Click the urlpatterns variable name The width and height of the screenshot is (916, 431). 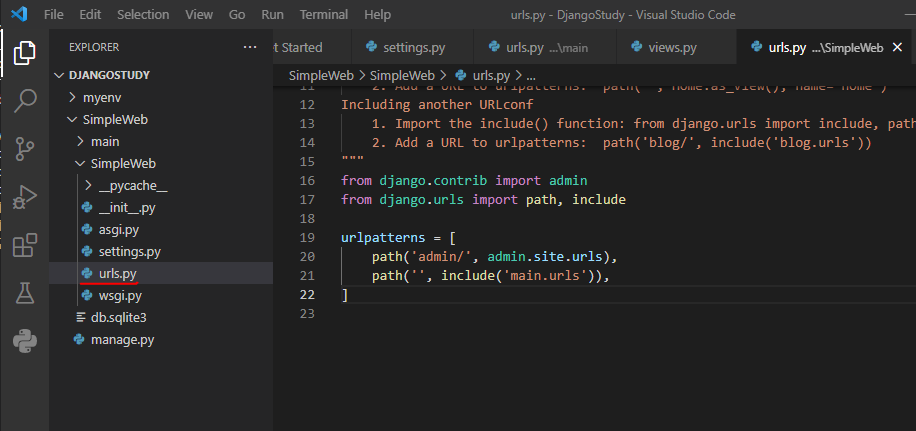tap(384, 238)
